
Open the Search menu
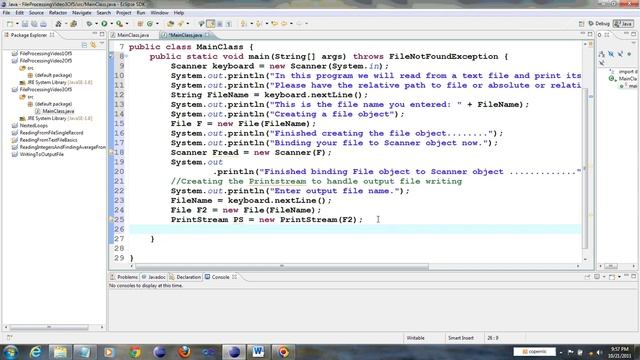coord(104,13)
